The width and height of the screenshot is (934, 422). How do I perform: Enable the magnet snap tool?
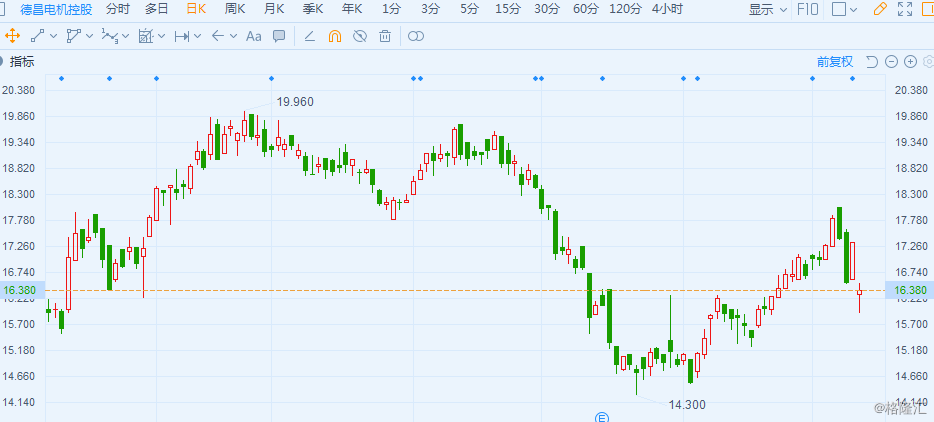coord(335,36)
